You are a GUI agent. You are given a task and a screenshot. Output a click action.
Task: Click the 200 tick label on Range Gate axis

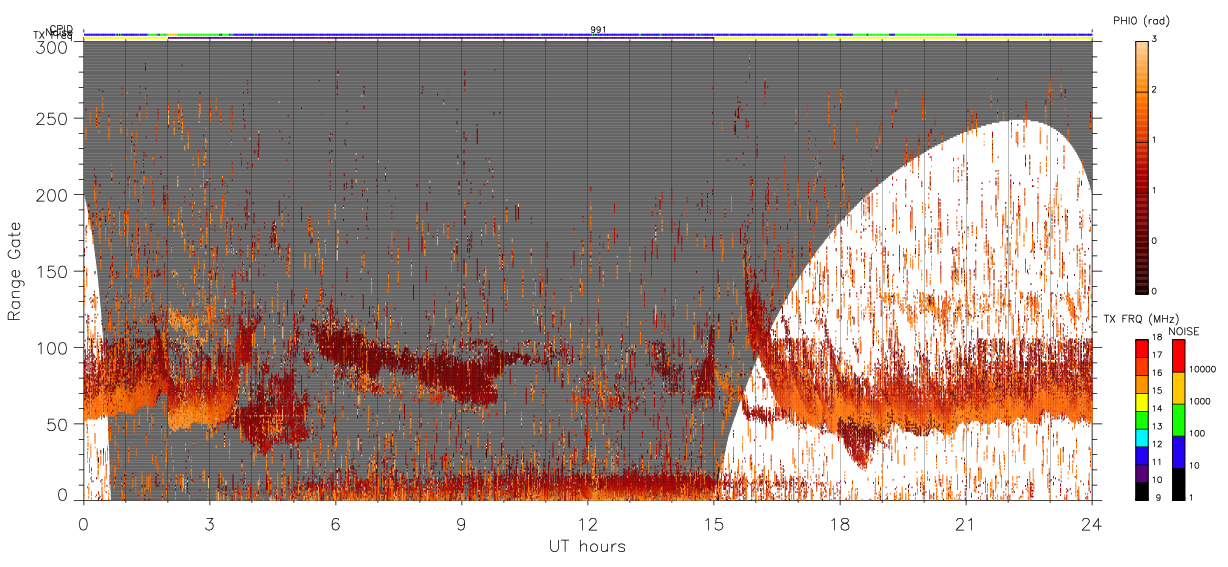coord(54,194)
